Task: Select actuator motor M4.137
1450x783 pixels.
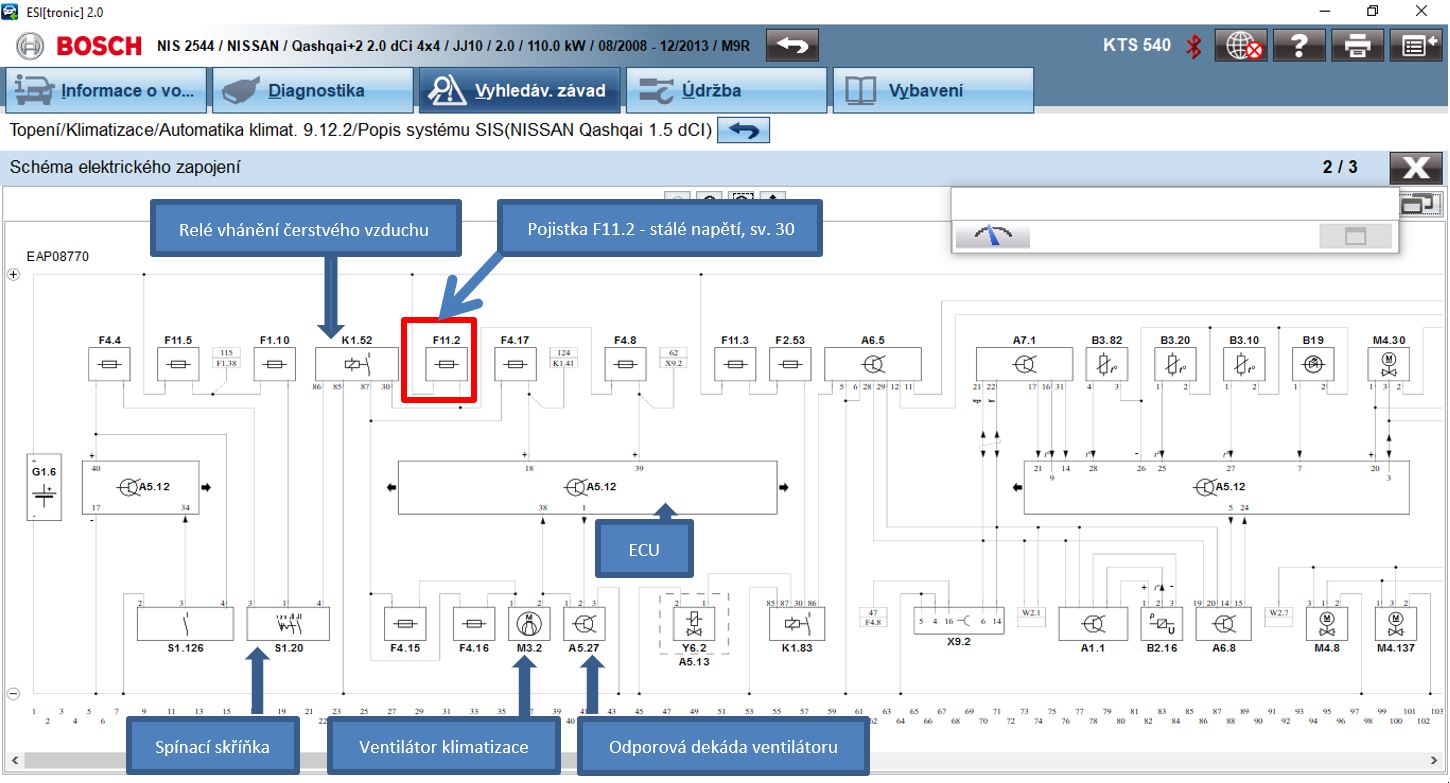Action: 1395,624
